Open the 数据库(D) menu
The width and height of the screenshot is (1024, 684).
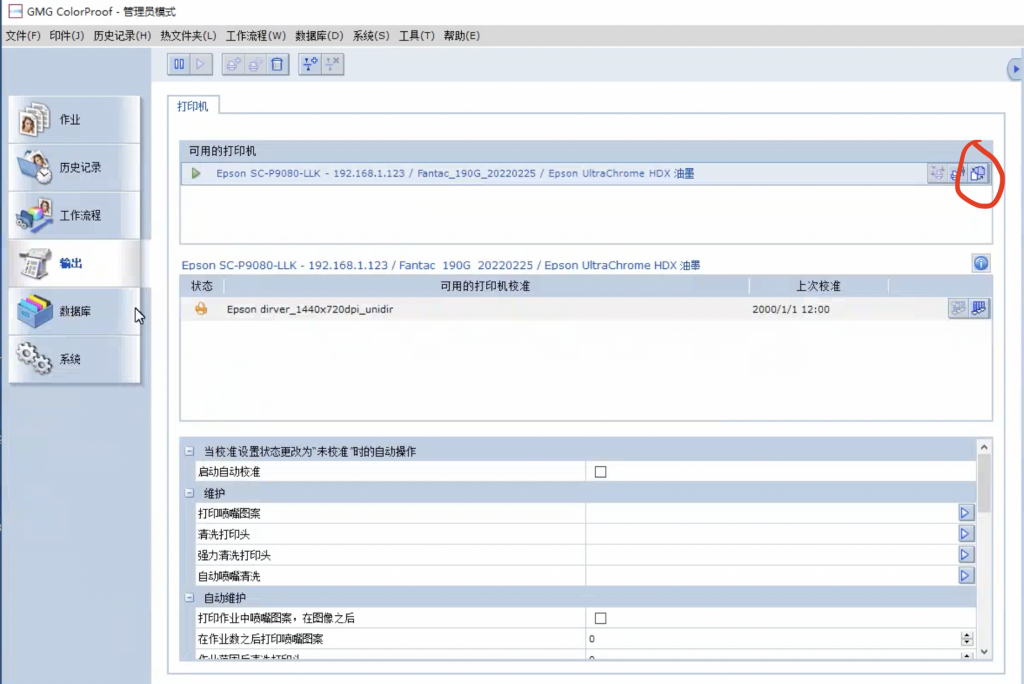click(x=319, y=36)
